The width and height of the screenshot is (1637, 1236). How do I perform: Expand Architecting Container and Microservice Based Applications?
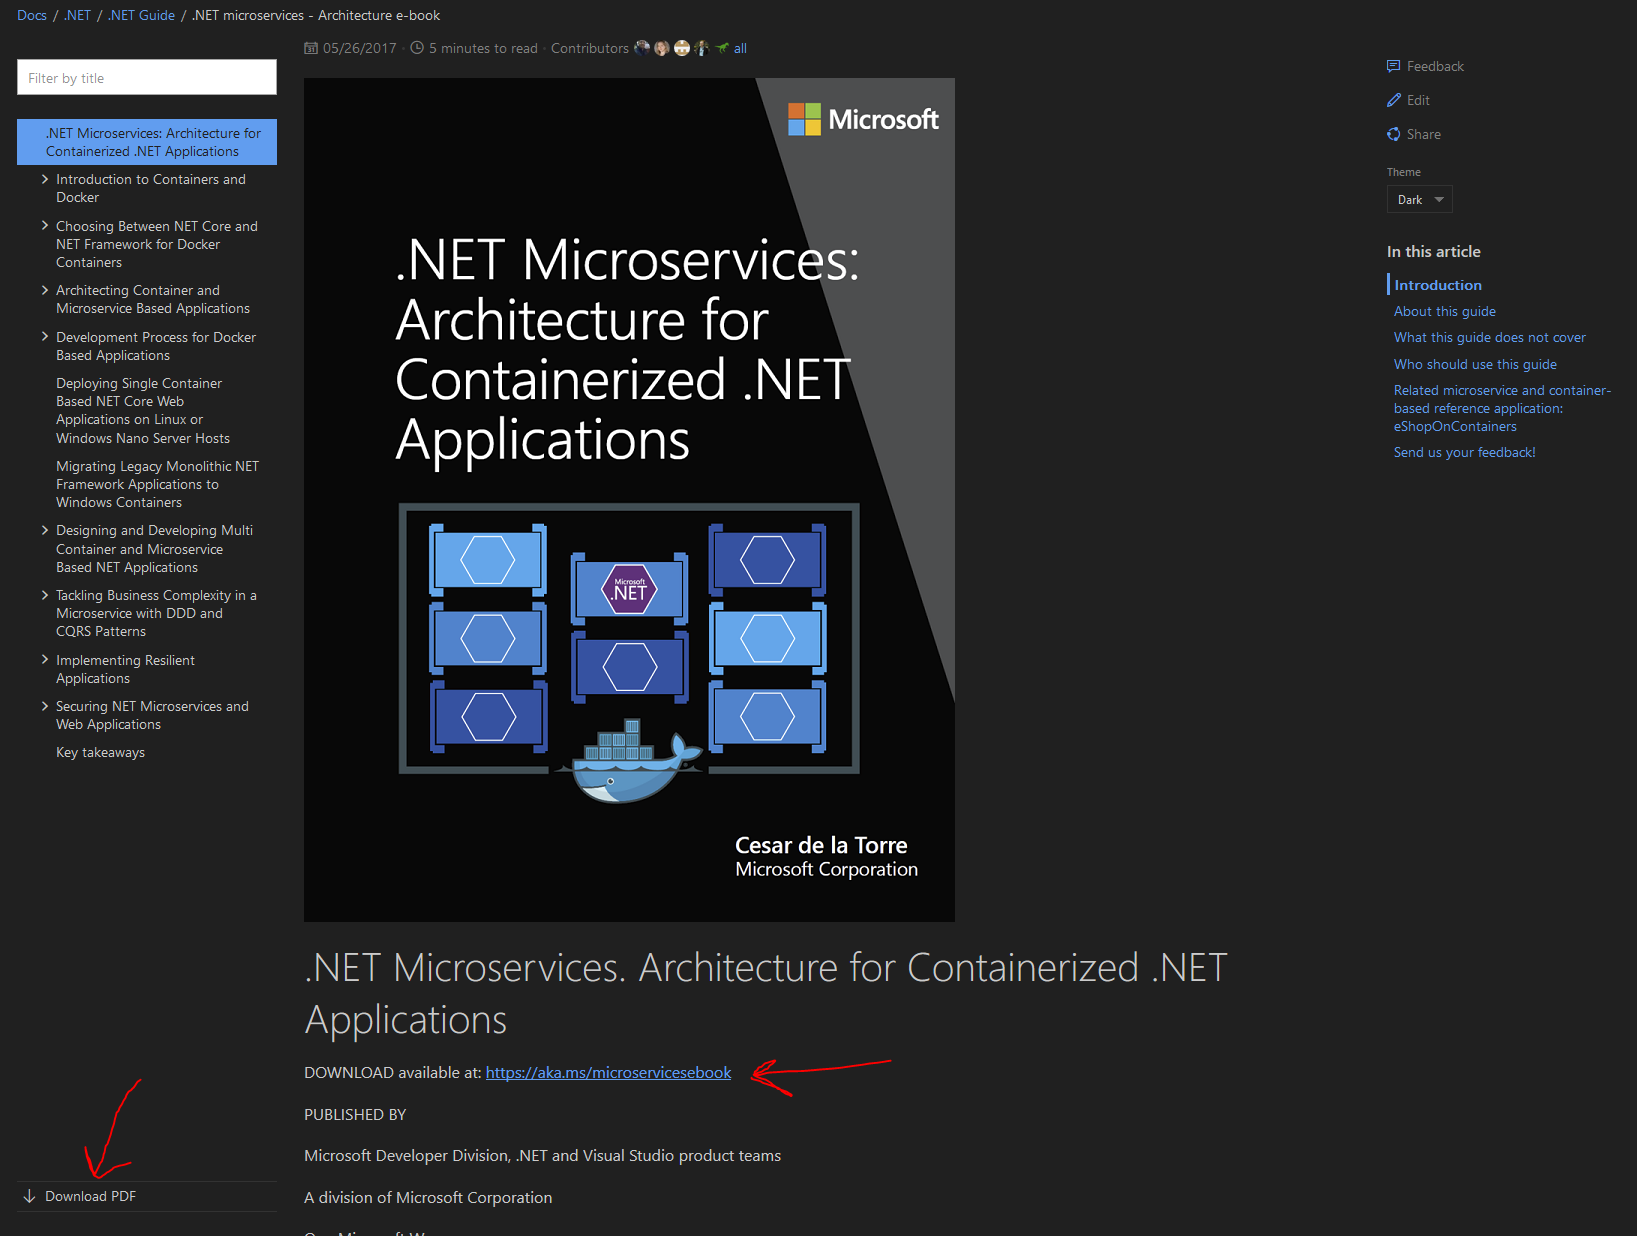(x=45, y=290)
